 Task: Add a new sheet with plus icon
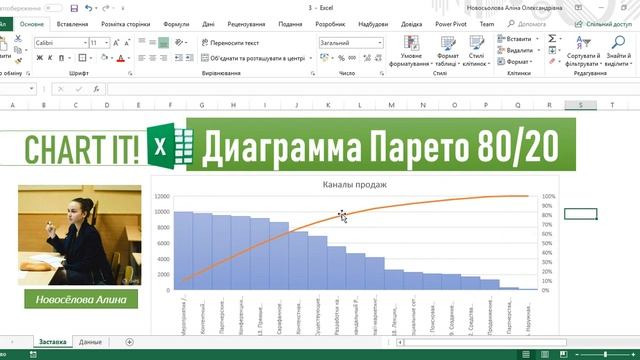(x=129, y=342)
